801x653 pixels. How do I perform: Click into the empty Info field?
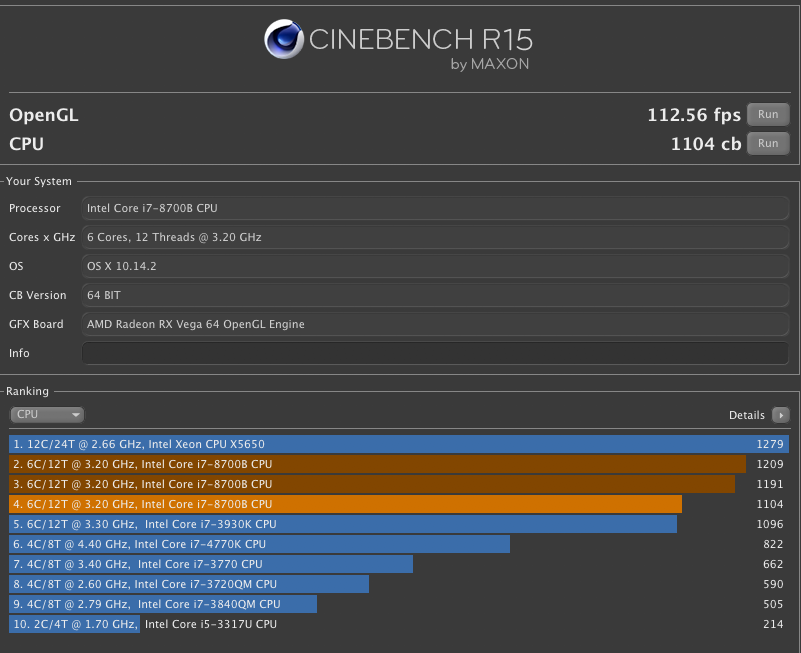(x=435, y=353)
